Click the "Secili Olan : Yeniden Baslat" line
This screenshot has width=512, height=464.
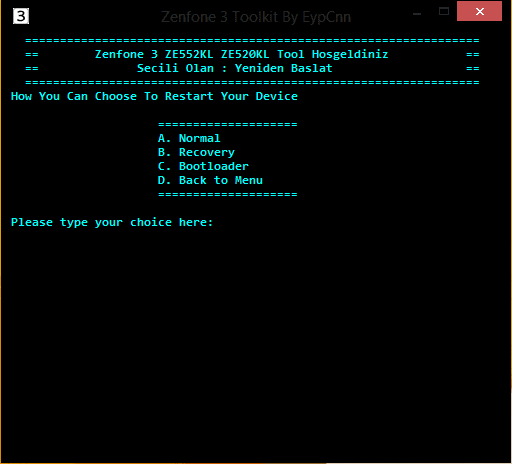pyautogui.click(x=235, y=68)
